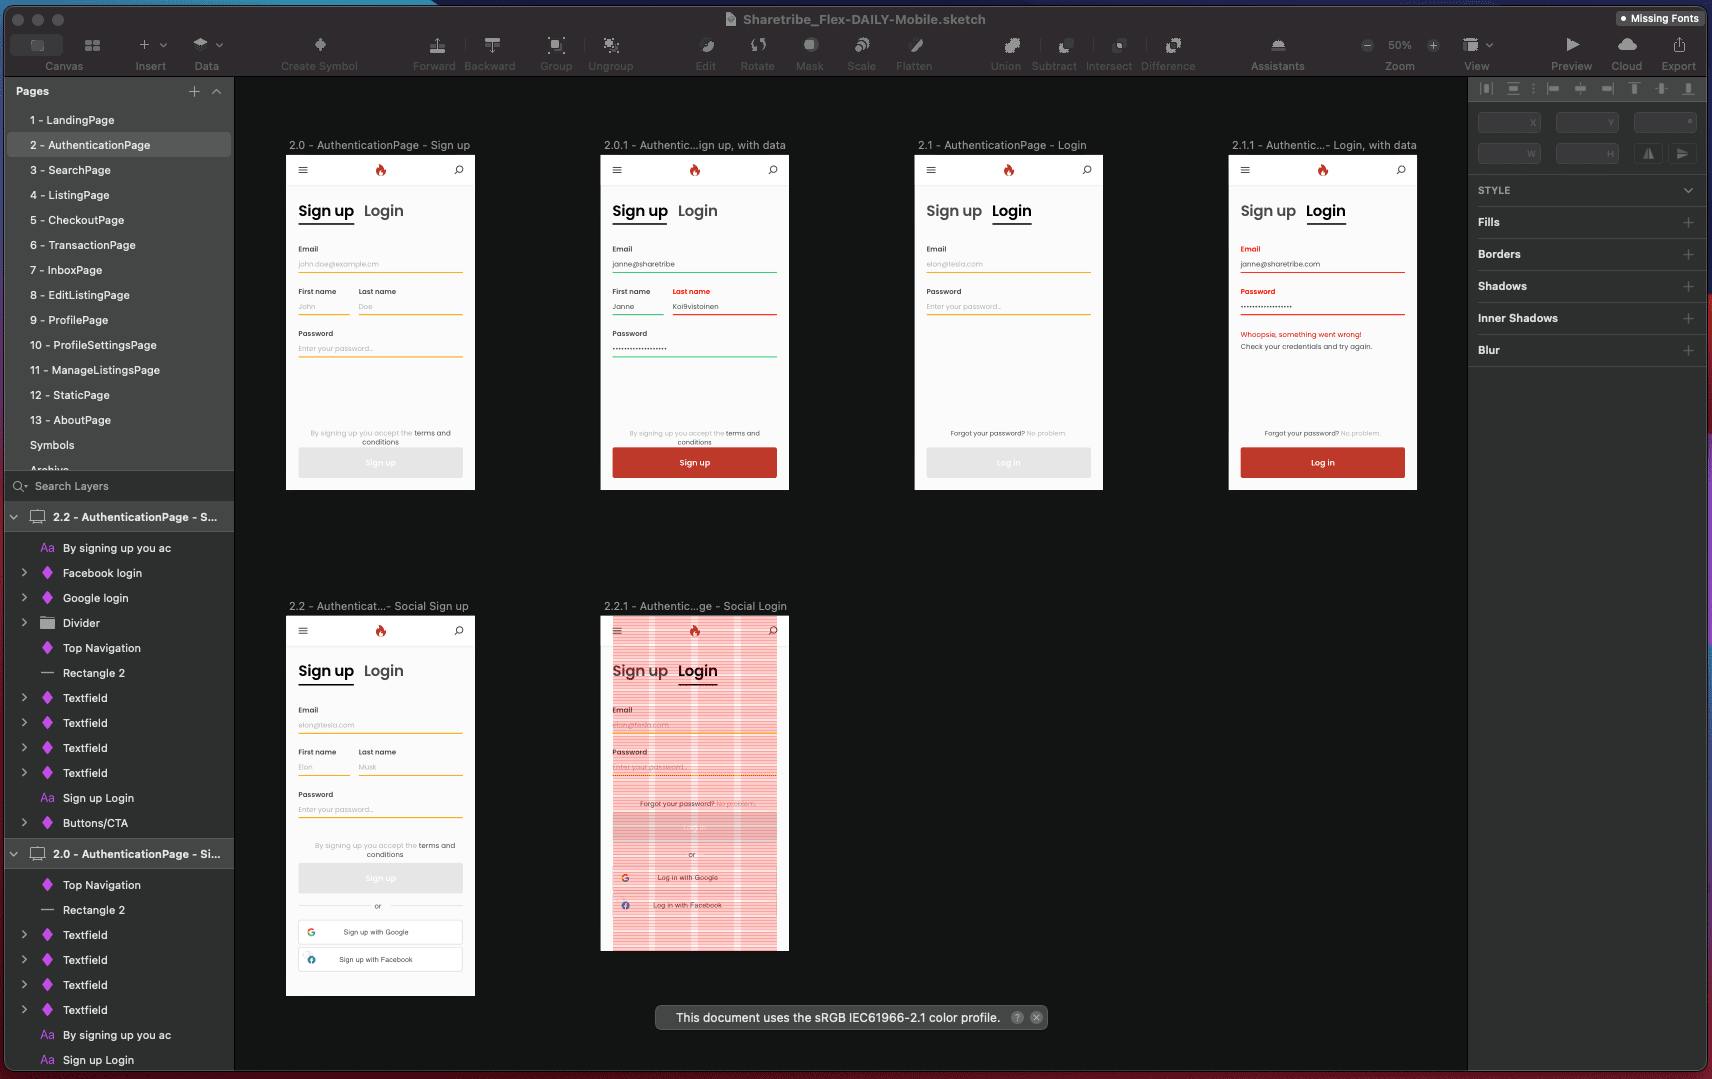1712x1079 pixels.
Task: Dismiss the sRGB color profile notification
Action: click(x=1037, y=1017)
